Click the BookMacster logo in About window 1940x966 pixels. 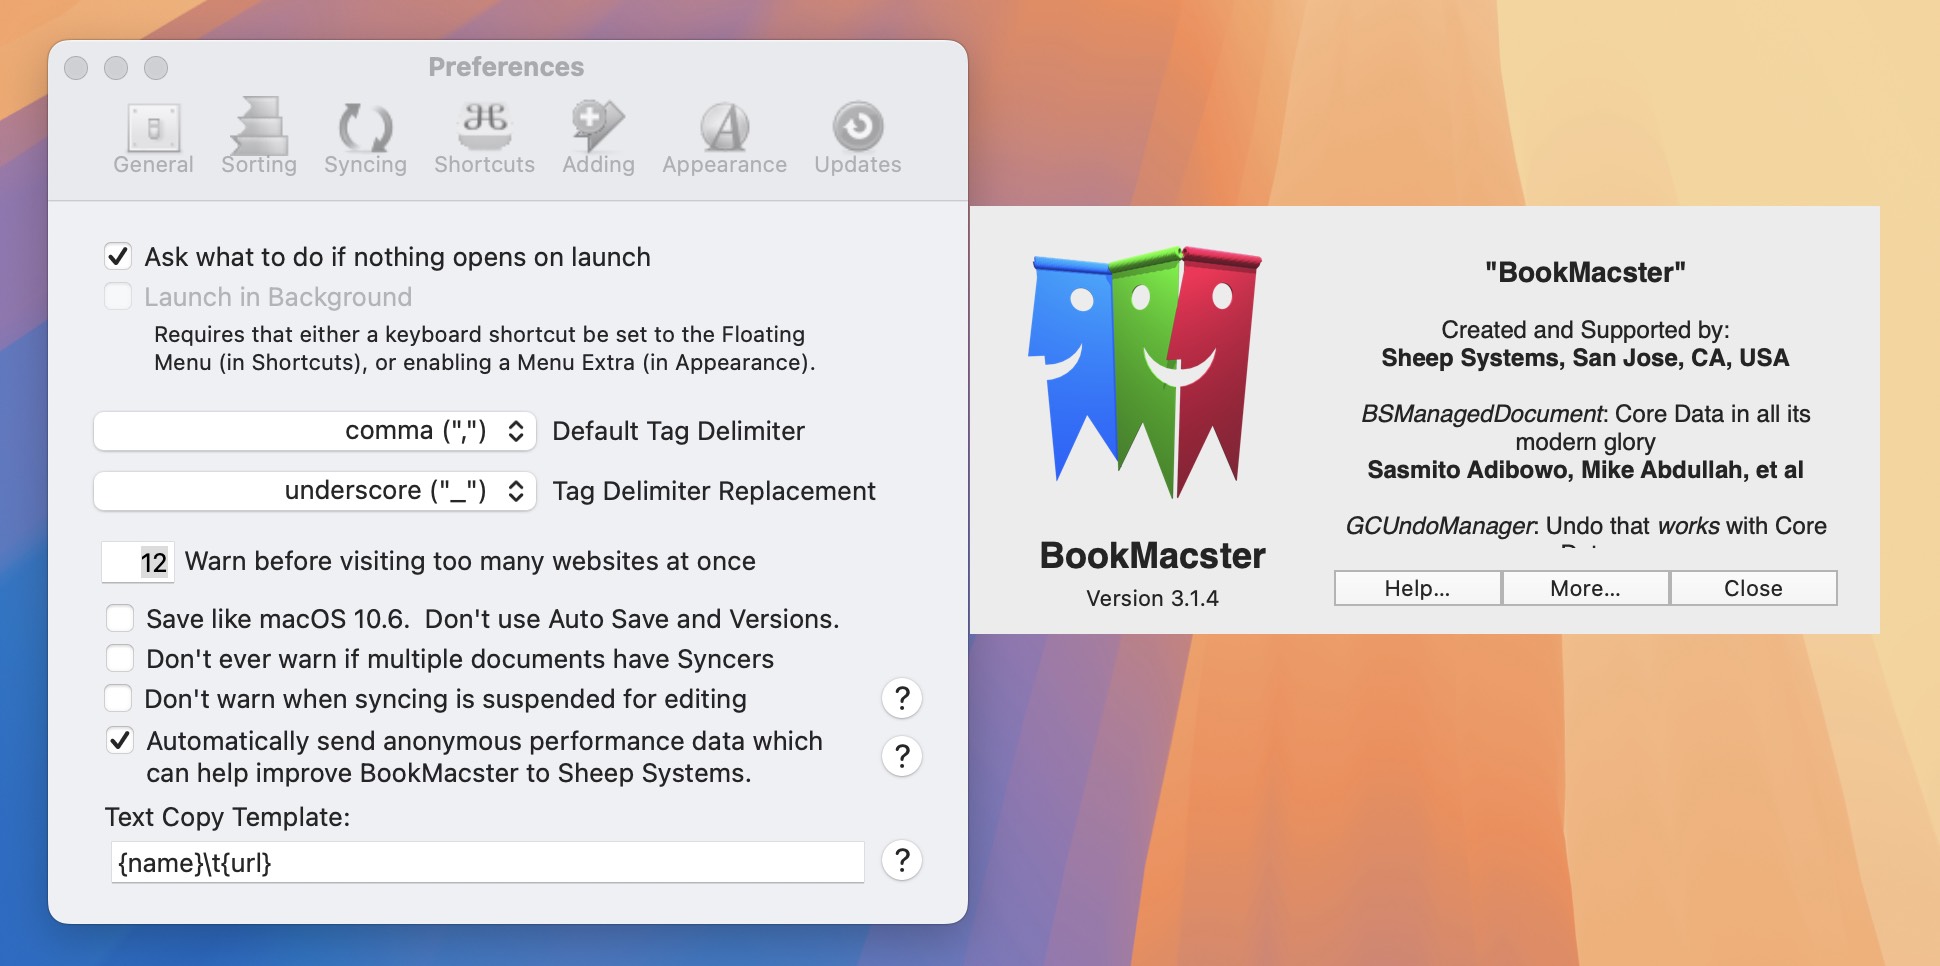pyautogui.click(x=1145, y=372)
